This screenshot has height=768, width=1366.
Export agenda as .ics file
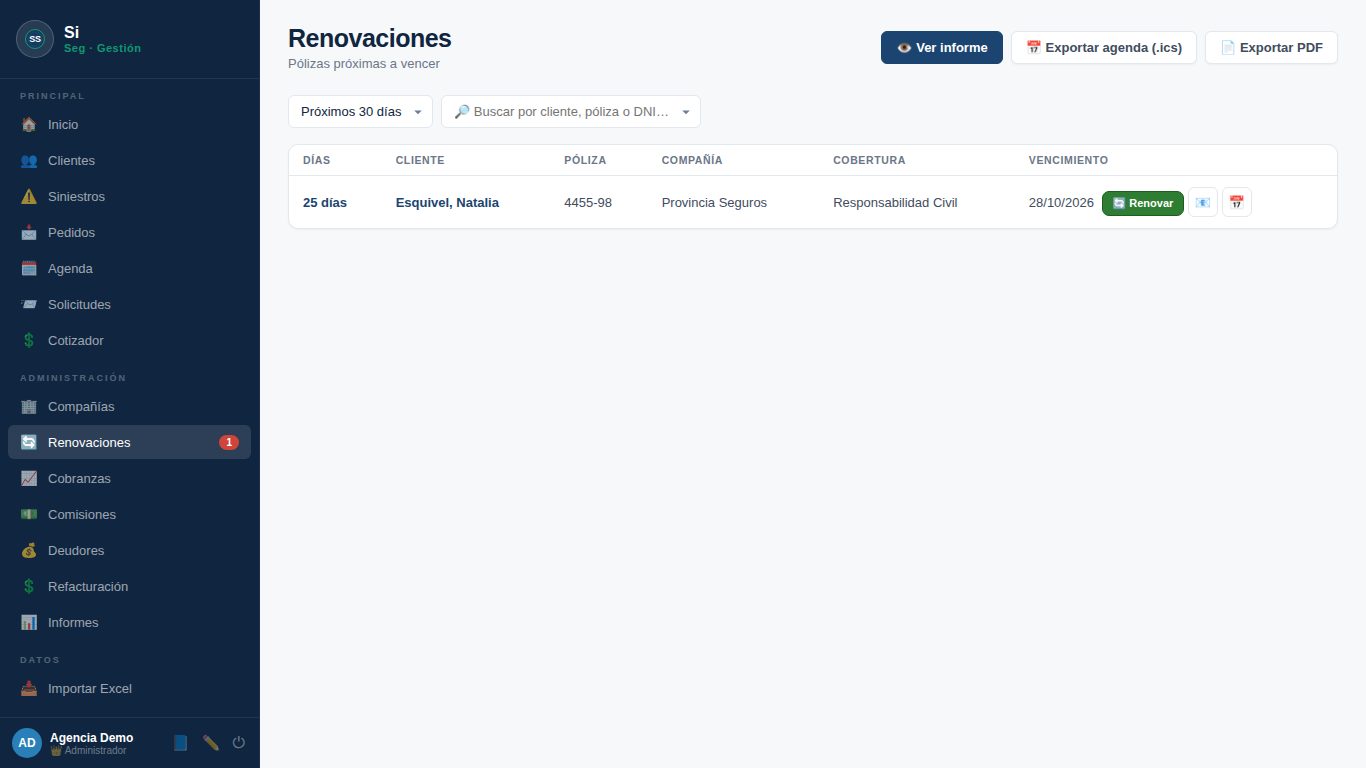pyautogui.click(x=1104, y=47)
